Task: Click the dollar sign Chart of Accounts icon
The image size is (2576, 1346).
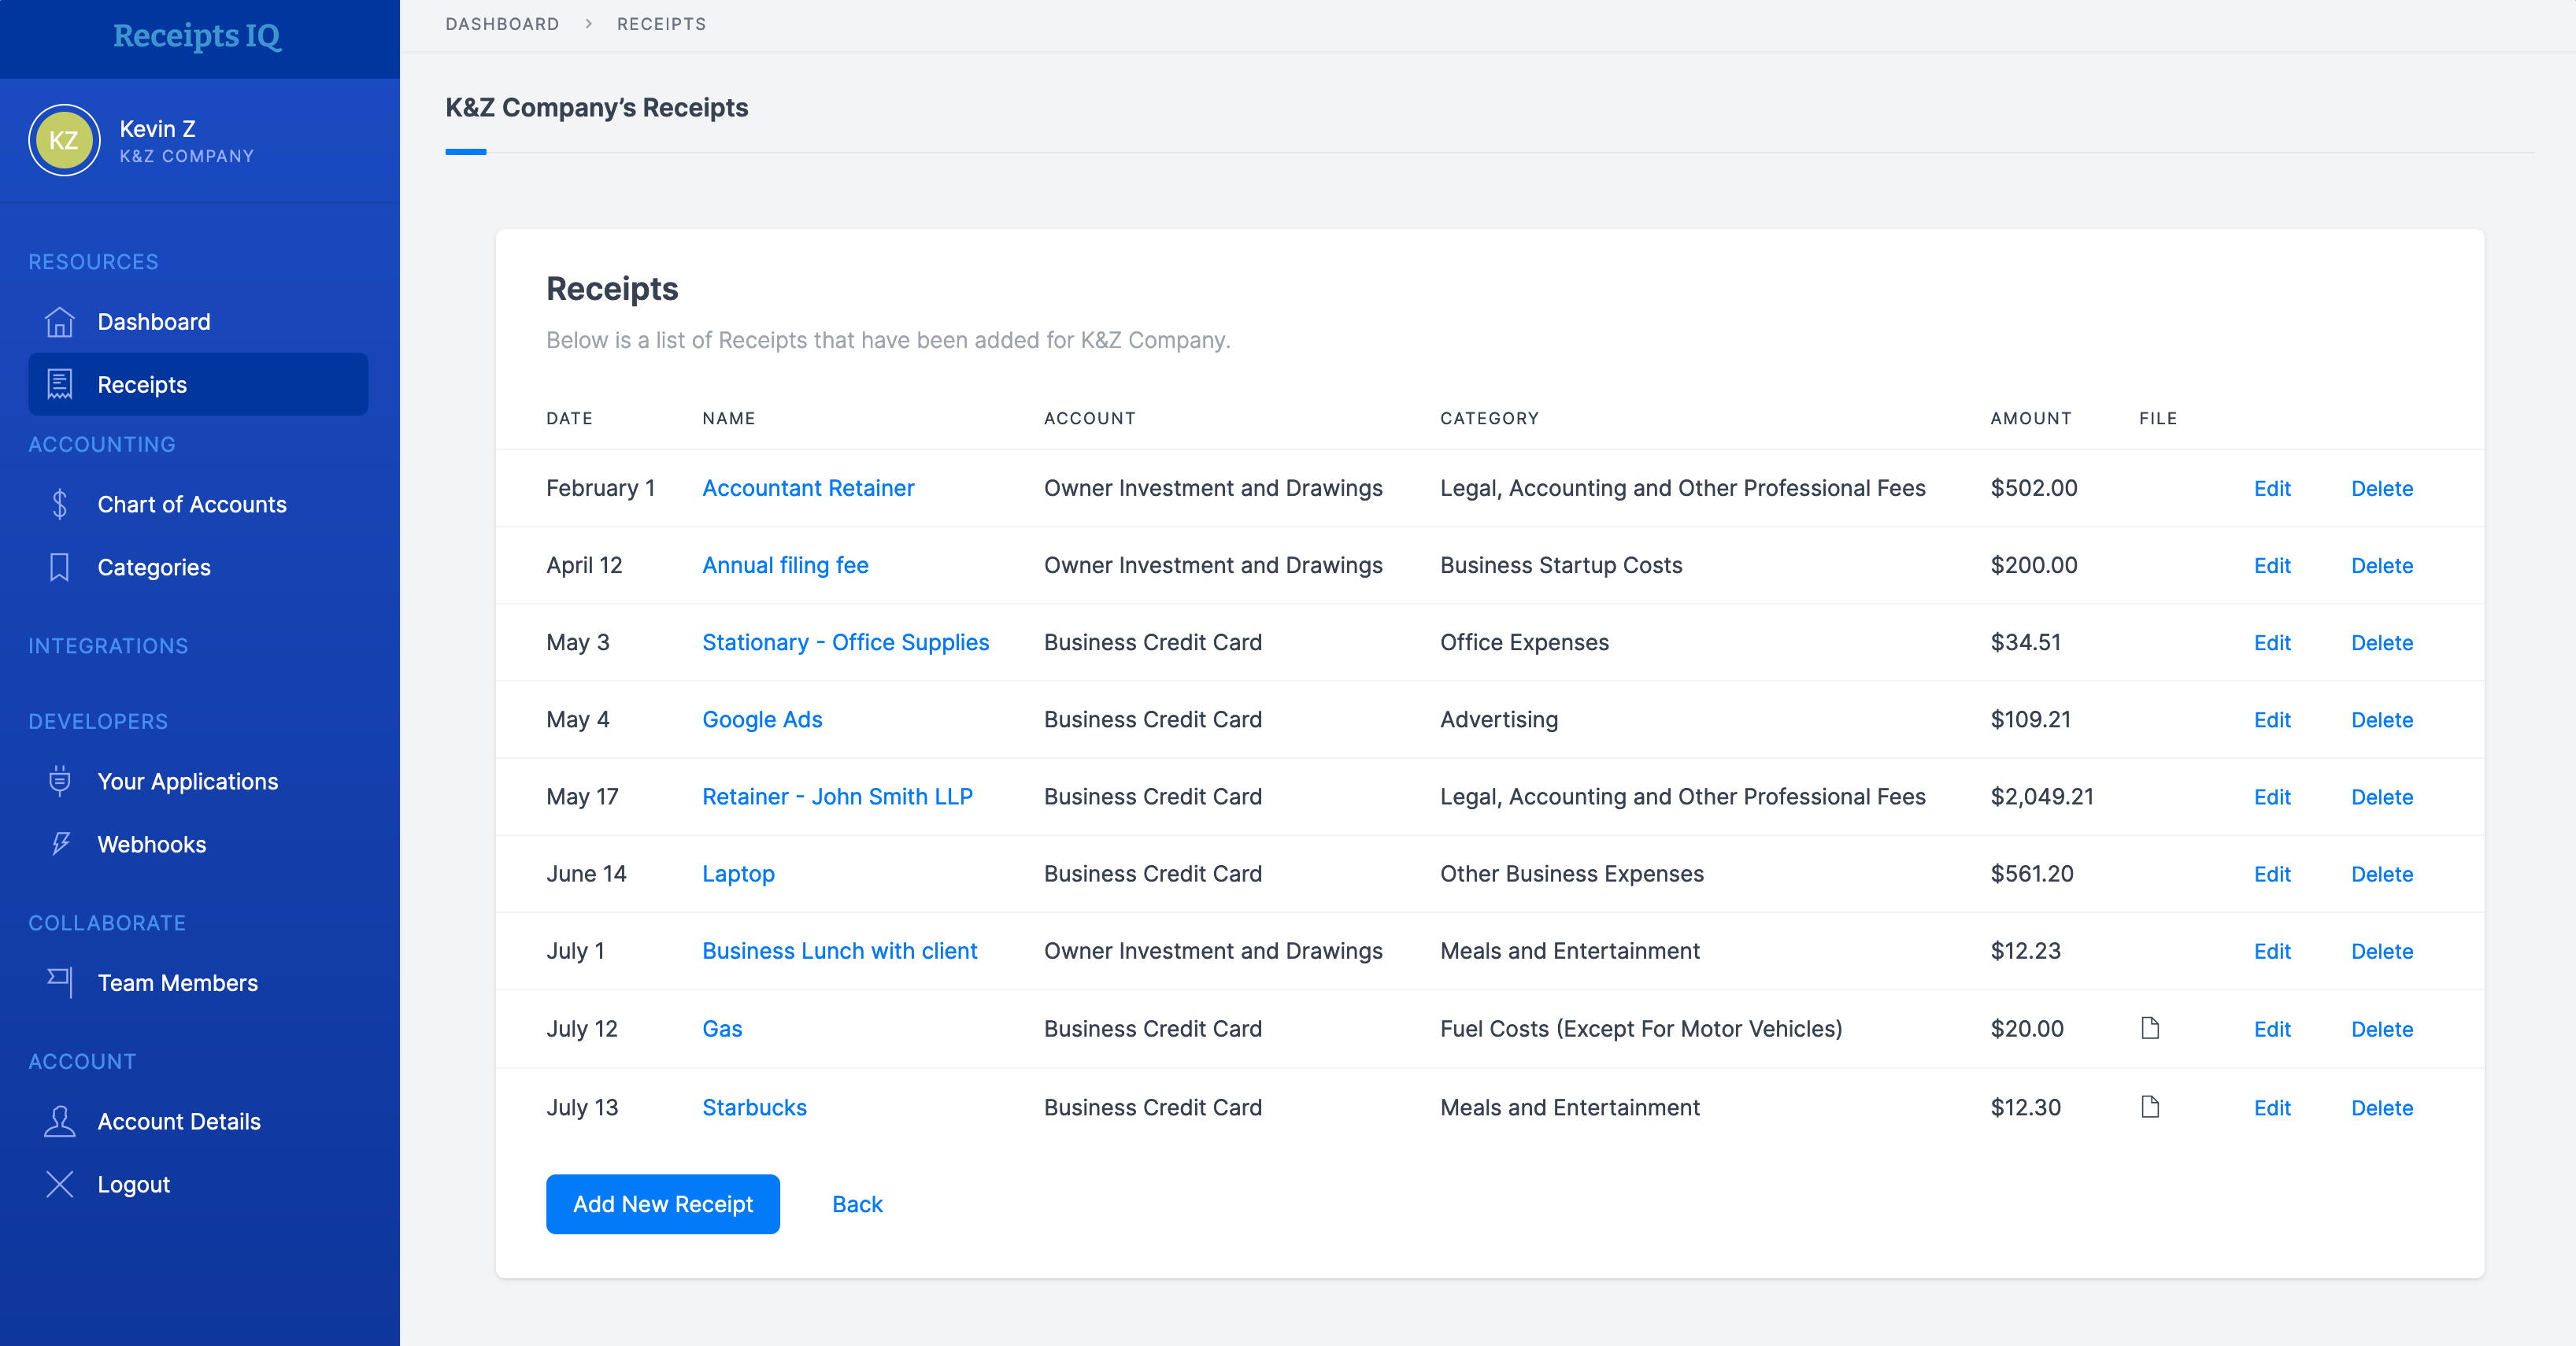Action: 60,504
